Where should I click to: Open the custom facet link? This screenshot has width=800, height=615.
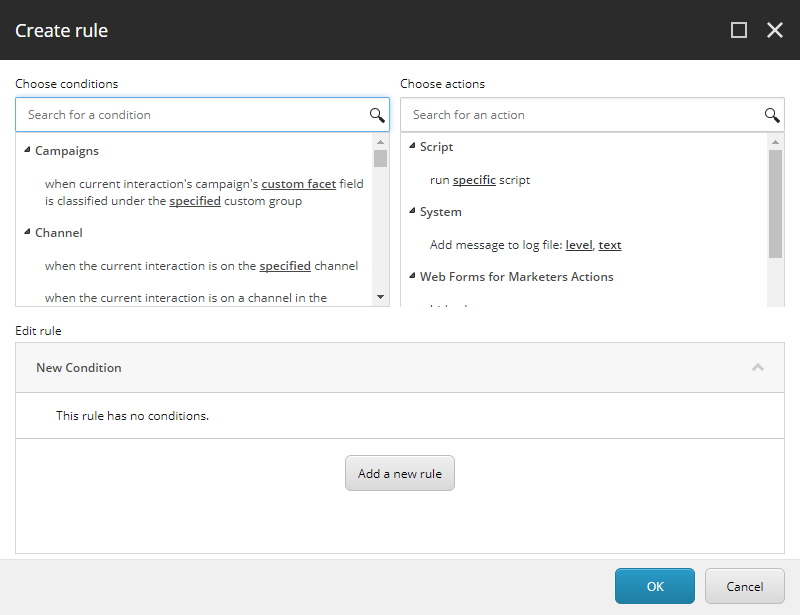[x=298, y=184]
